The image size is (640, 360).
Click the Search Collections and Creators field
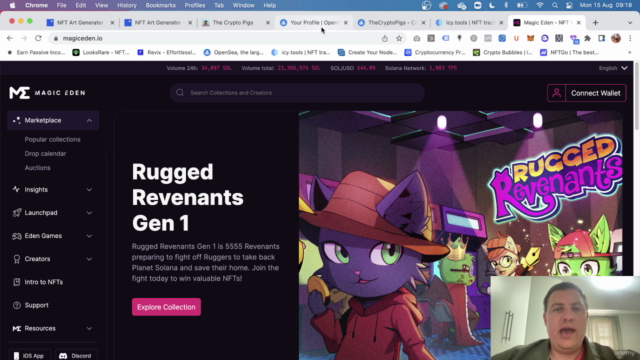pyautogui.click(x=297, y=93)
